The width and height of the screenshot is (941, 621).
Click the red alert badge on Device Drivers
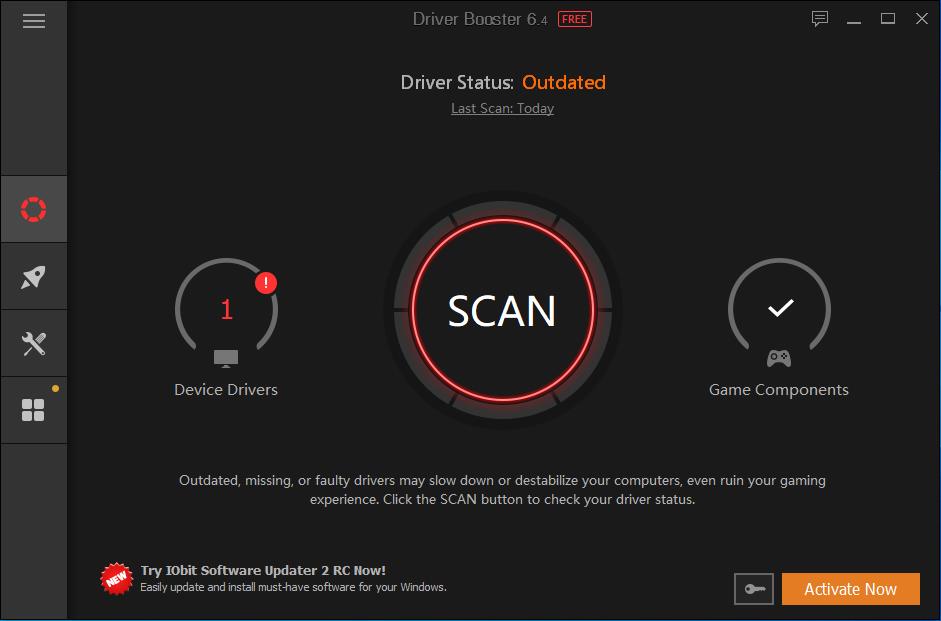[266, 283]
